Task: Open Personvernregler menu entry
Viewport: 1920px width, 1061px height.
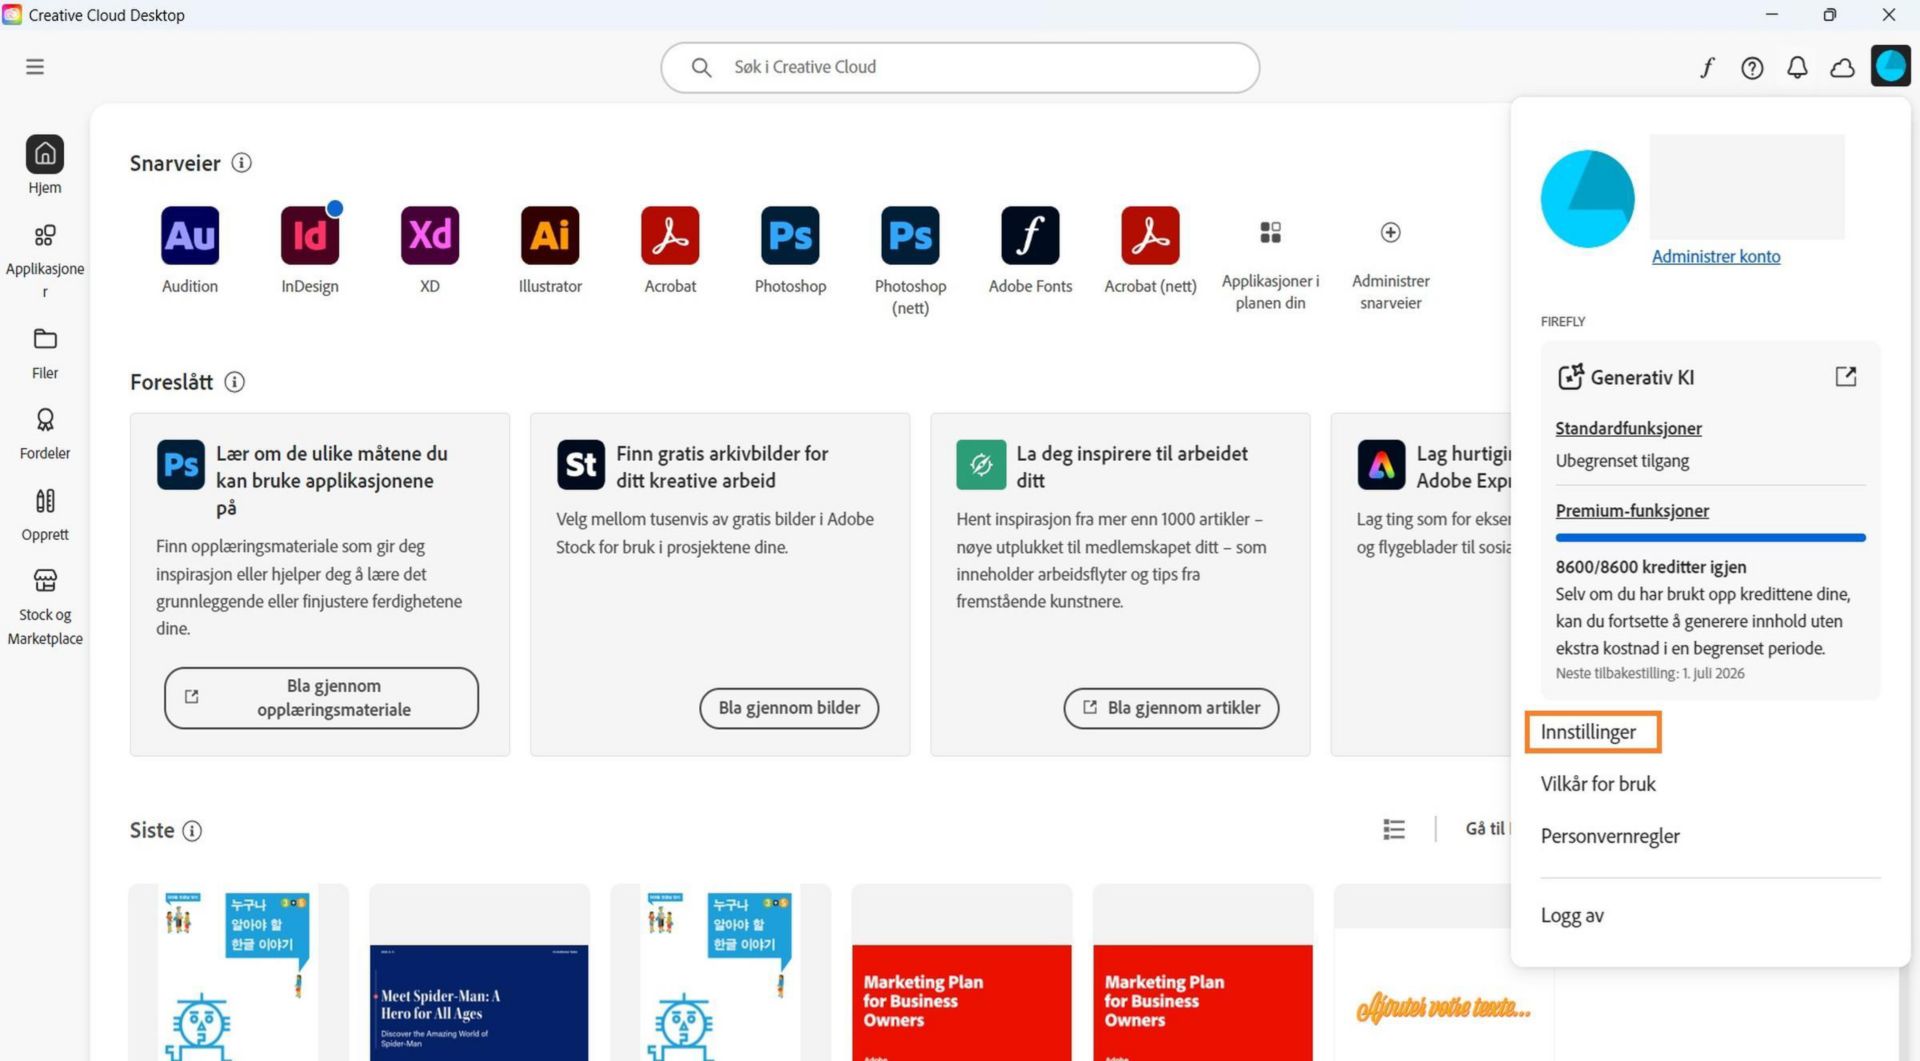Action: (1610, 836)
